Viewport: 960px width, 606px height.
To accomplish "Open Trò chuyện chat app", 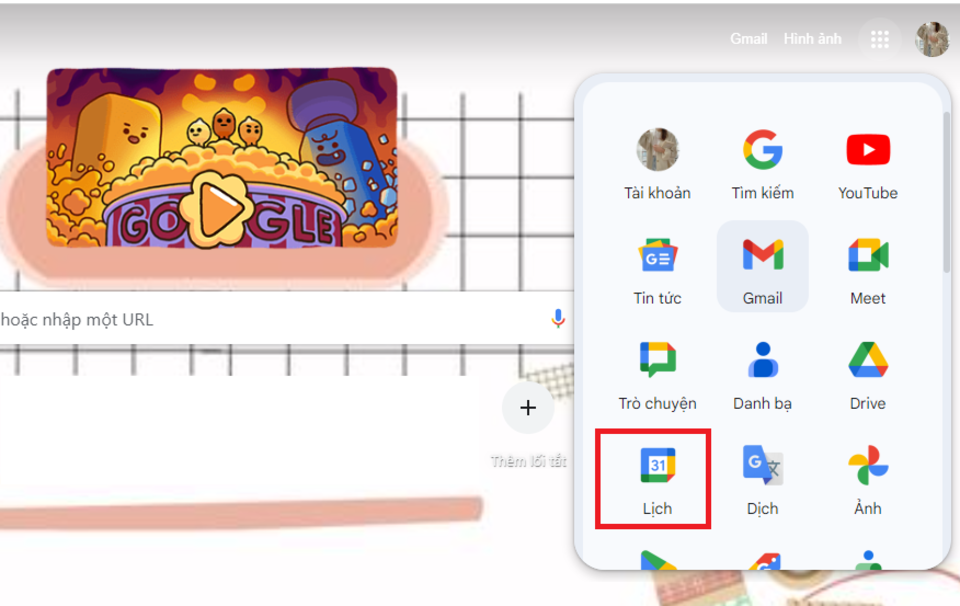I will pyautogui.click(x=657, y=372).
